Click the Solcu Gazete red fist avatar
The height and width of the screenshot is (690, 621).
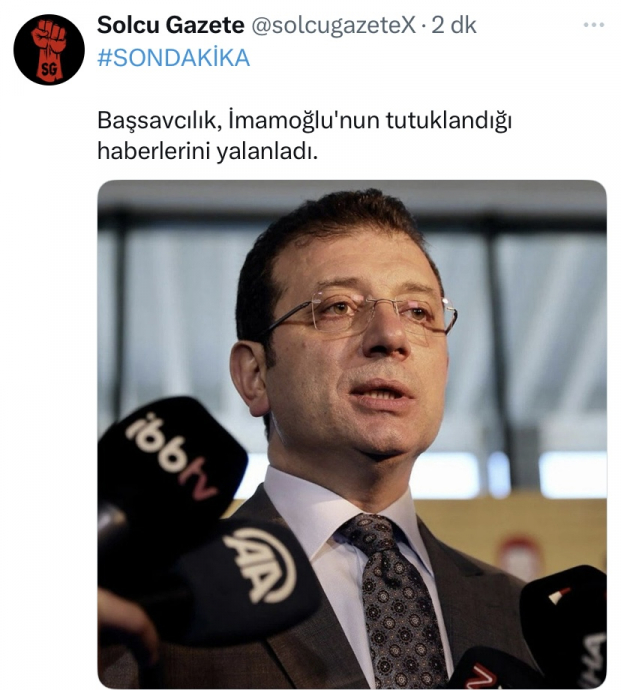[49, 50]
